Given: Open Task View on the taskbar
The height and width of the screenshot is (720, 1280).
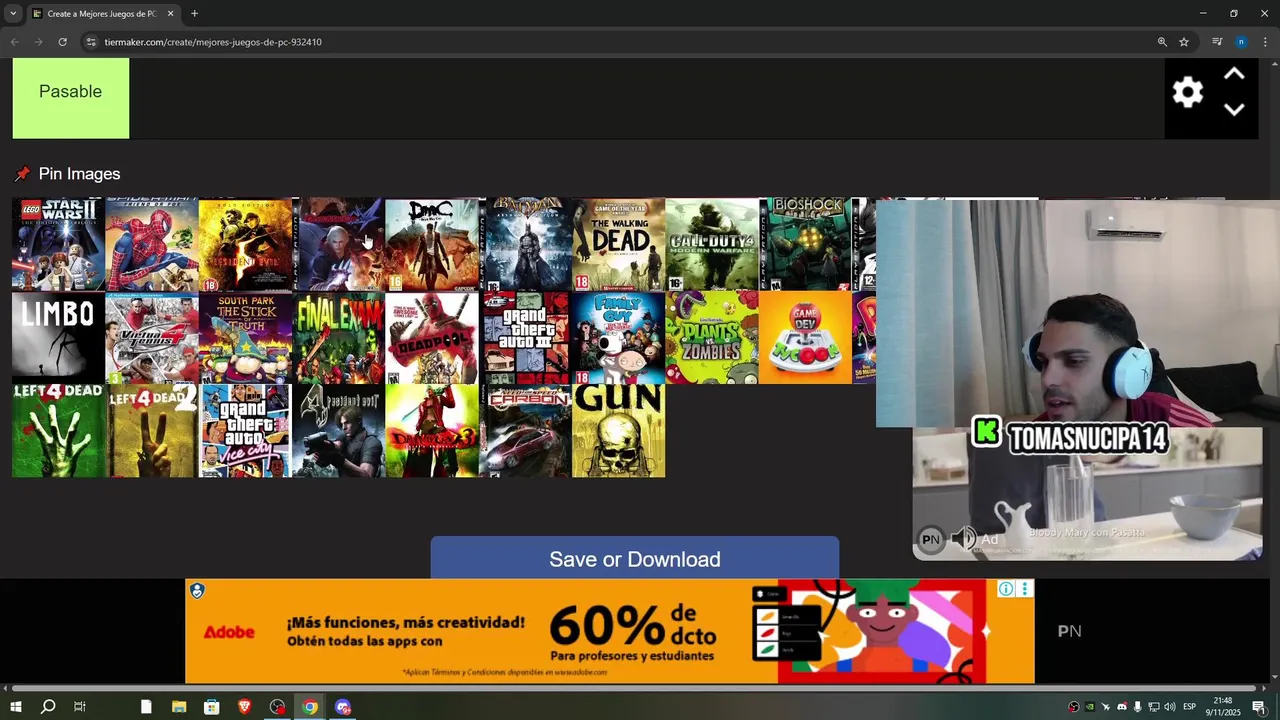Looking at the screenshot, I should [80, 707].
